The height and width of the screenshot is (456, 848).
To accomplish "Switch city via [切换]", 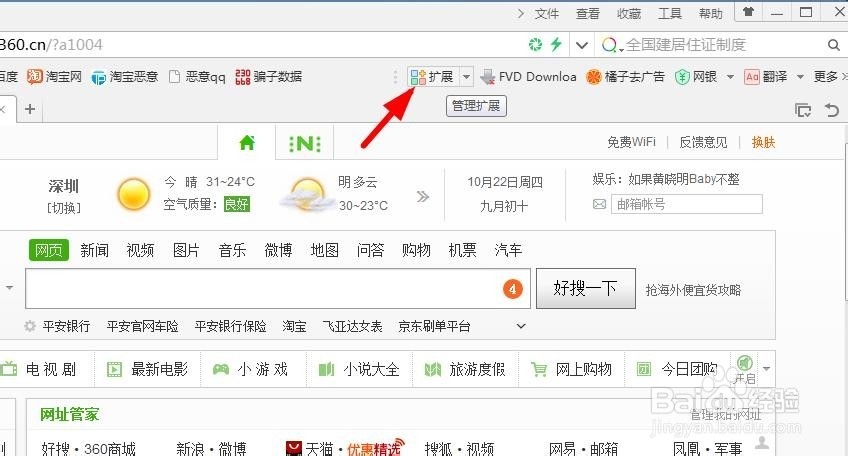I will pyautogui.click(x=64, y=208).
